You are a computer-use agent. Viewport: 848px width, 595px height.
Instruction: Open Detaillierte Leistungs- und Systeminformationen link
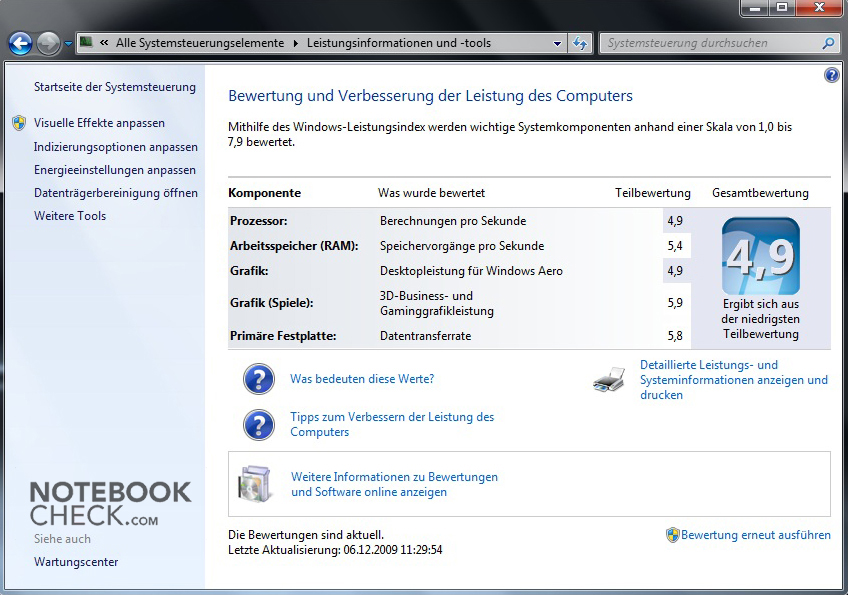734,380
